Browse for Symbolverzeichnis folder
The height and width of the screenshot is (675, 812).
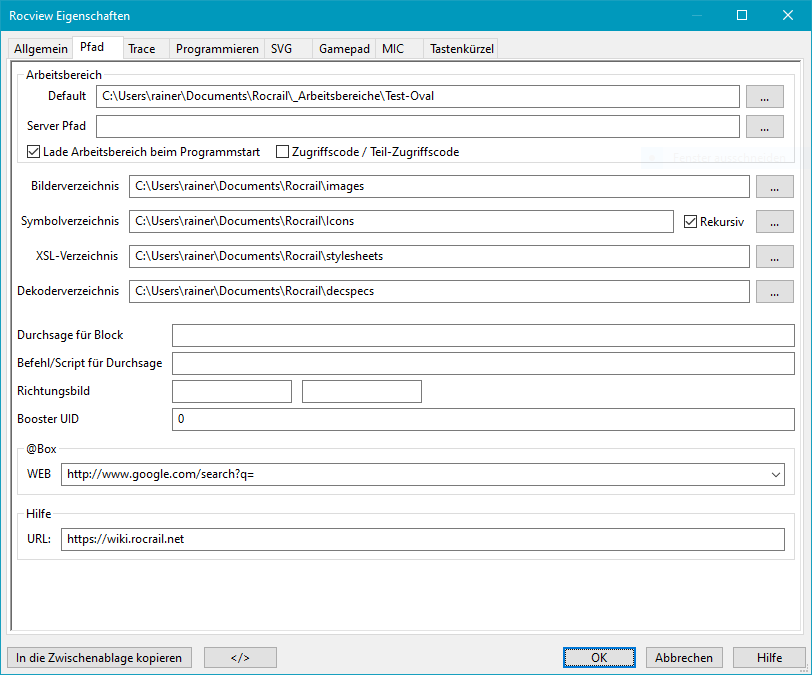tap(774, 221)
